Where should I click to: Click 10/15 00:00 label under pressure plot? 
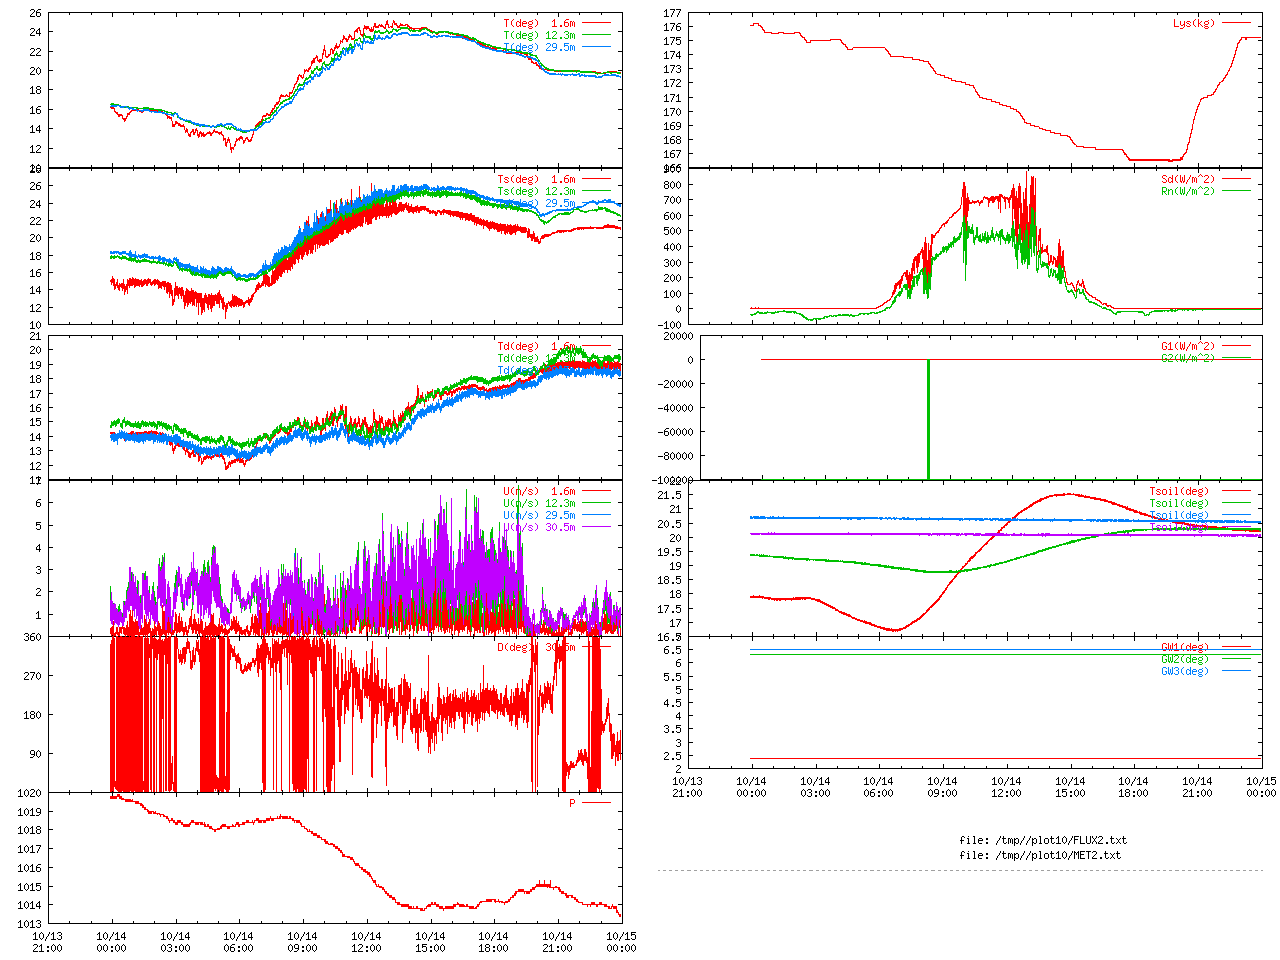(x=621, y=942)
